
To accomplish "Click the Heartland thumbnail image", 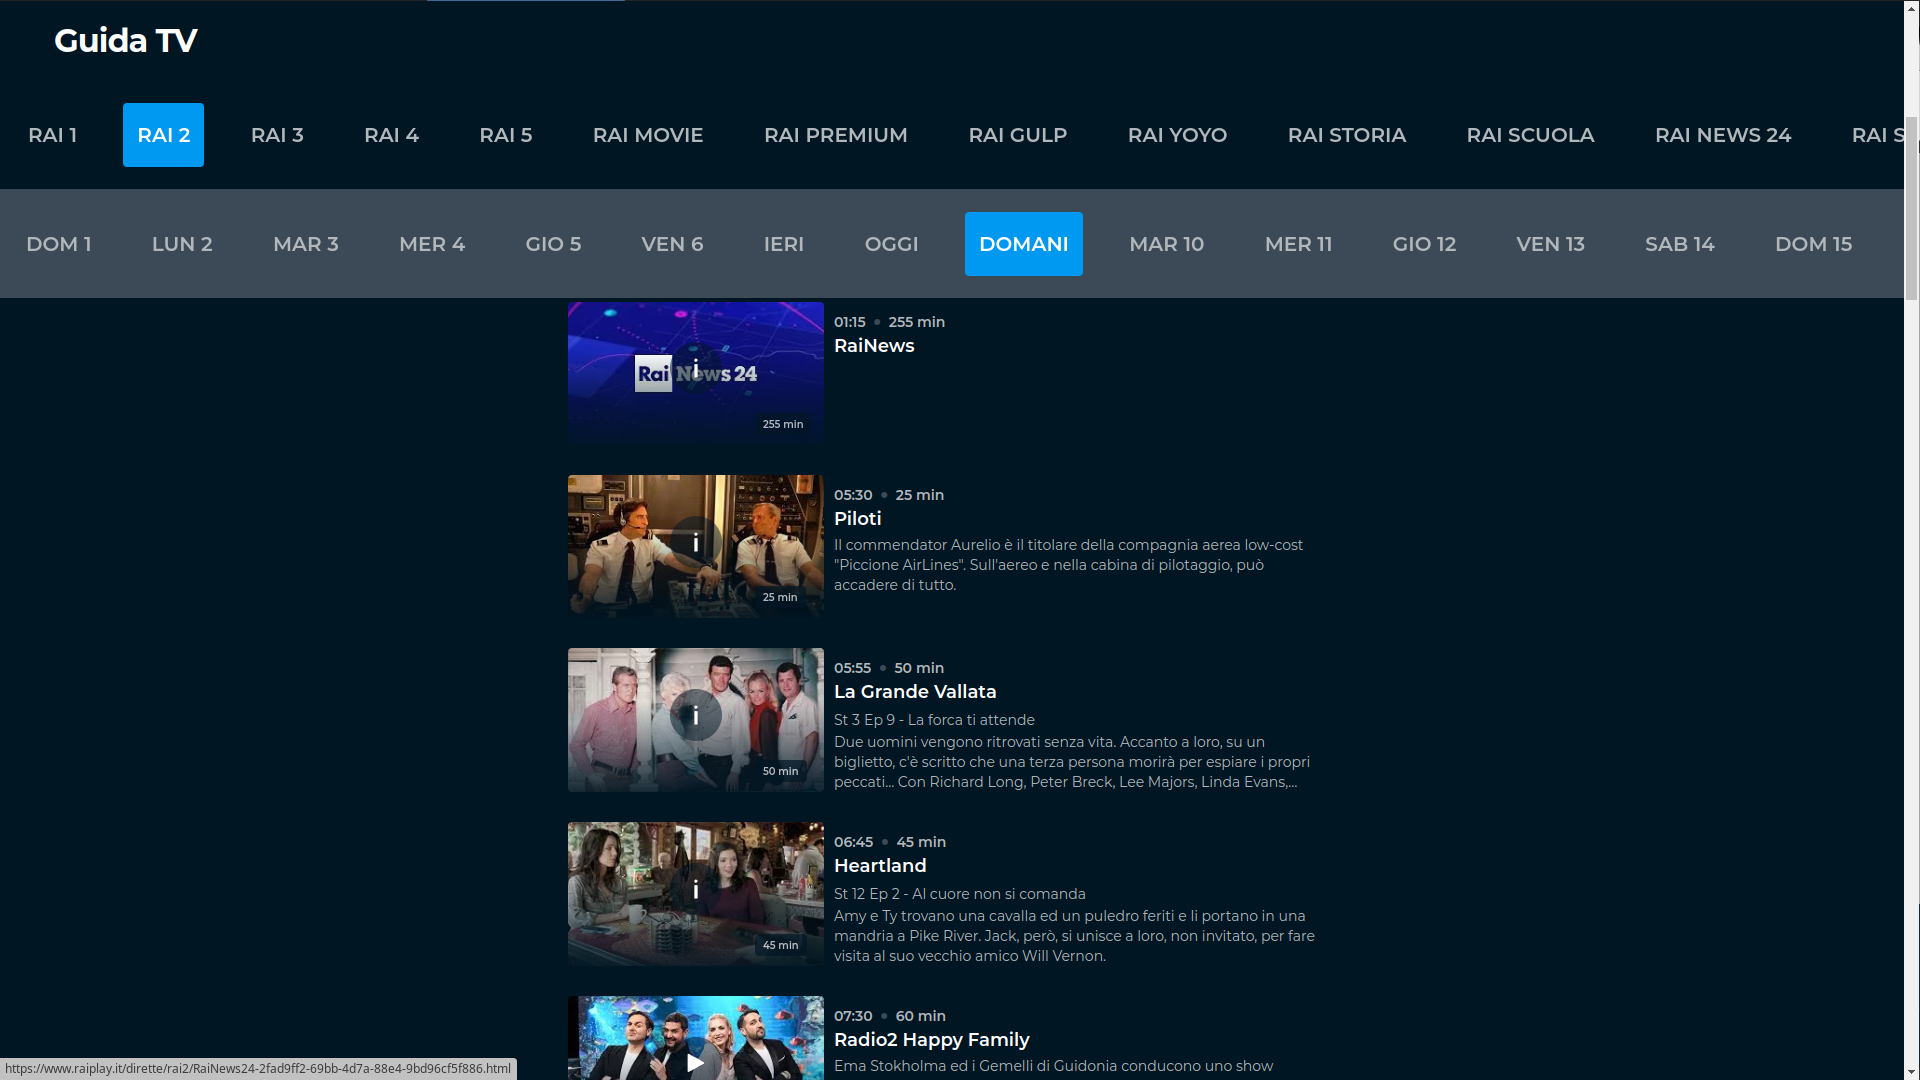I will (696, 894).
